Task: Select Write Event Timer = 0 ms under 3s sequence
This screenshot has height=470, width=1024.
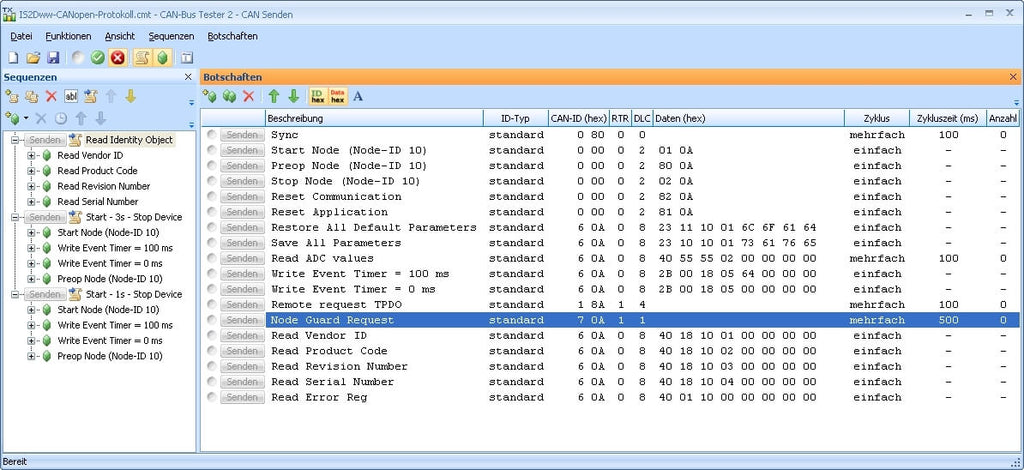Action: tap(110, 263)
